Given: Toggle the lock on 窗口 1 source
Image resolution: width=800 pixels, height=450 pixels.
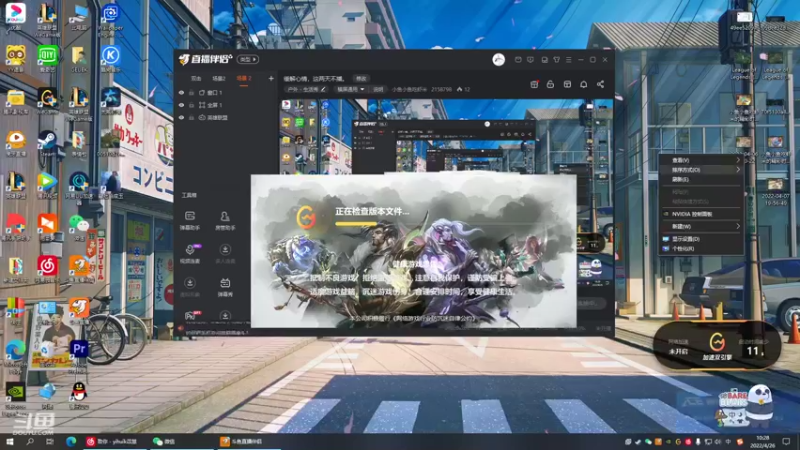Looking at the screenshot, I should (x=191, y=93).
